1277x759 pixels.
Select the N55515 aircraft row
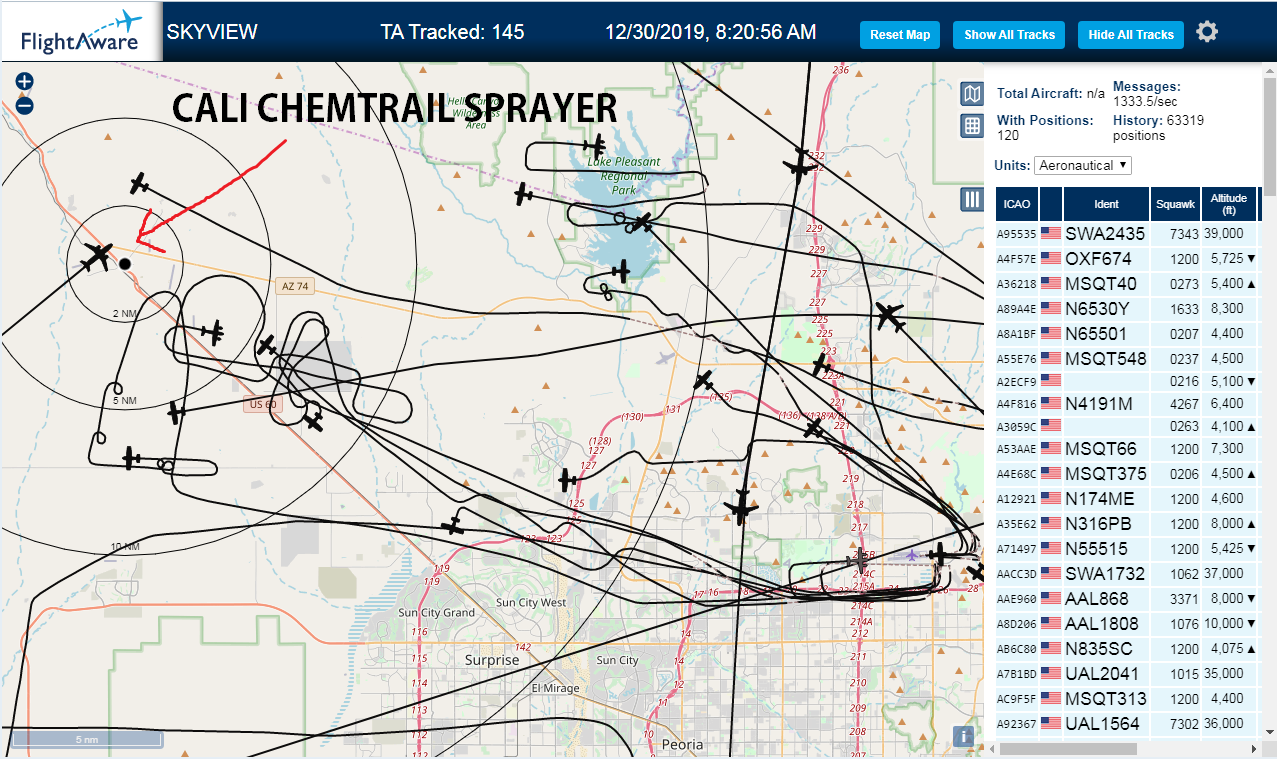[x=1127, y=548]
